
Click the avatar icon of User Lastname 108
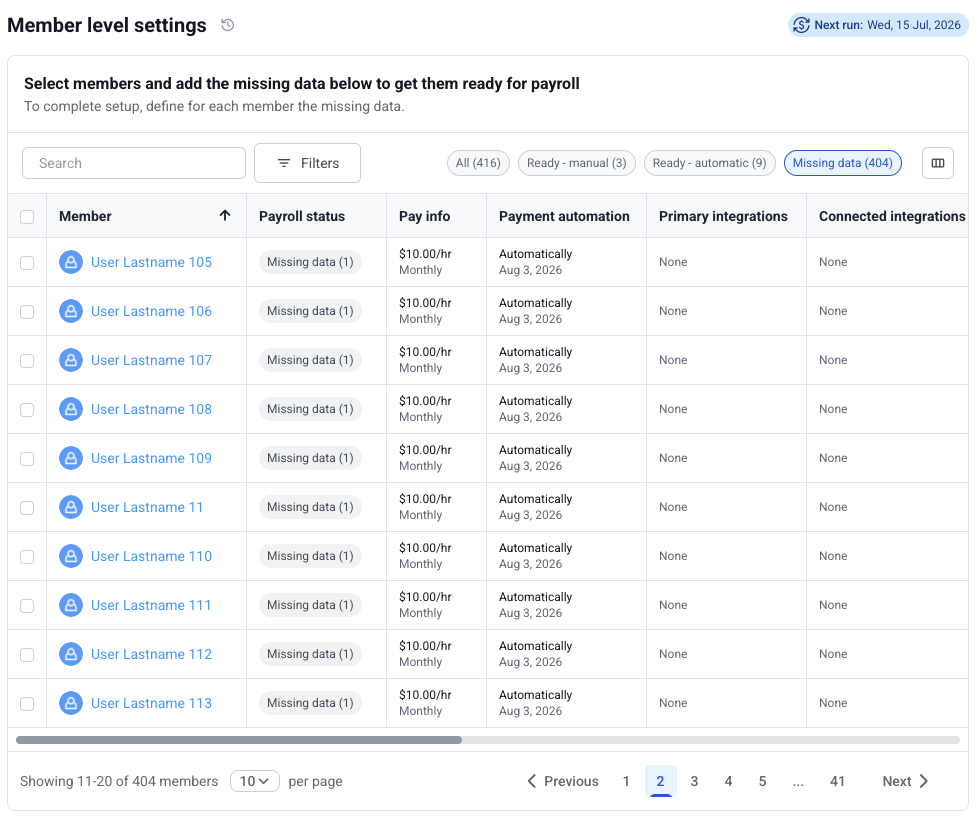71,409
